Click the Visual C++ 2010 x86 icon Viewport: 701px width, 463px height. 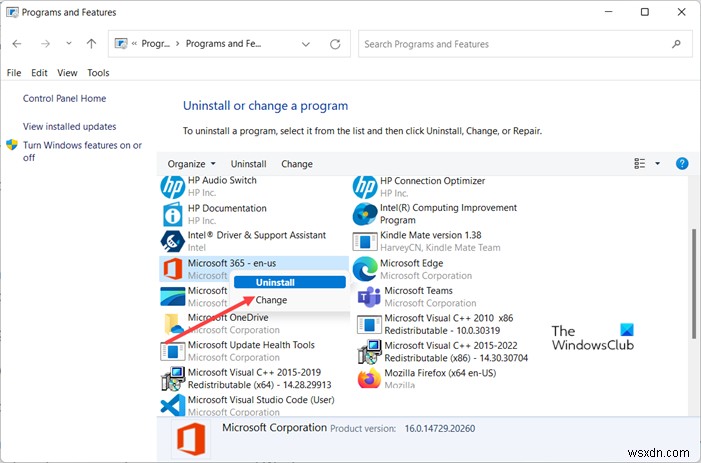pos(369,324)
